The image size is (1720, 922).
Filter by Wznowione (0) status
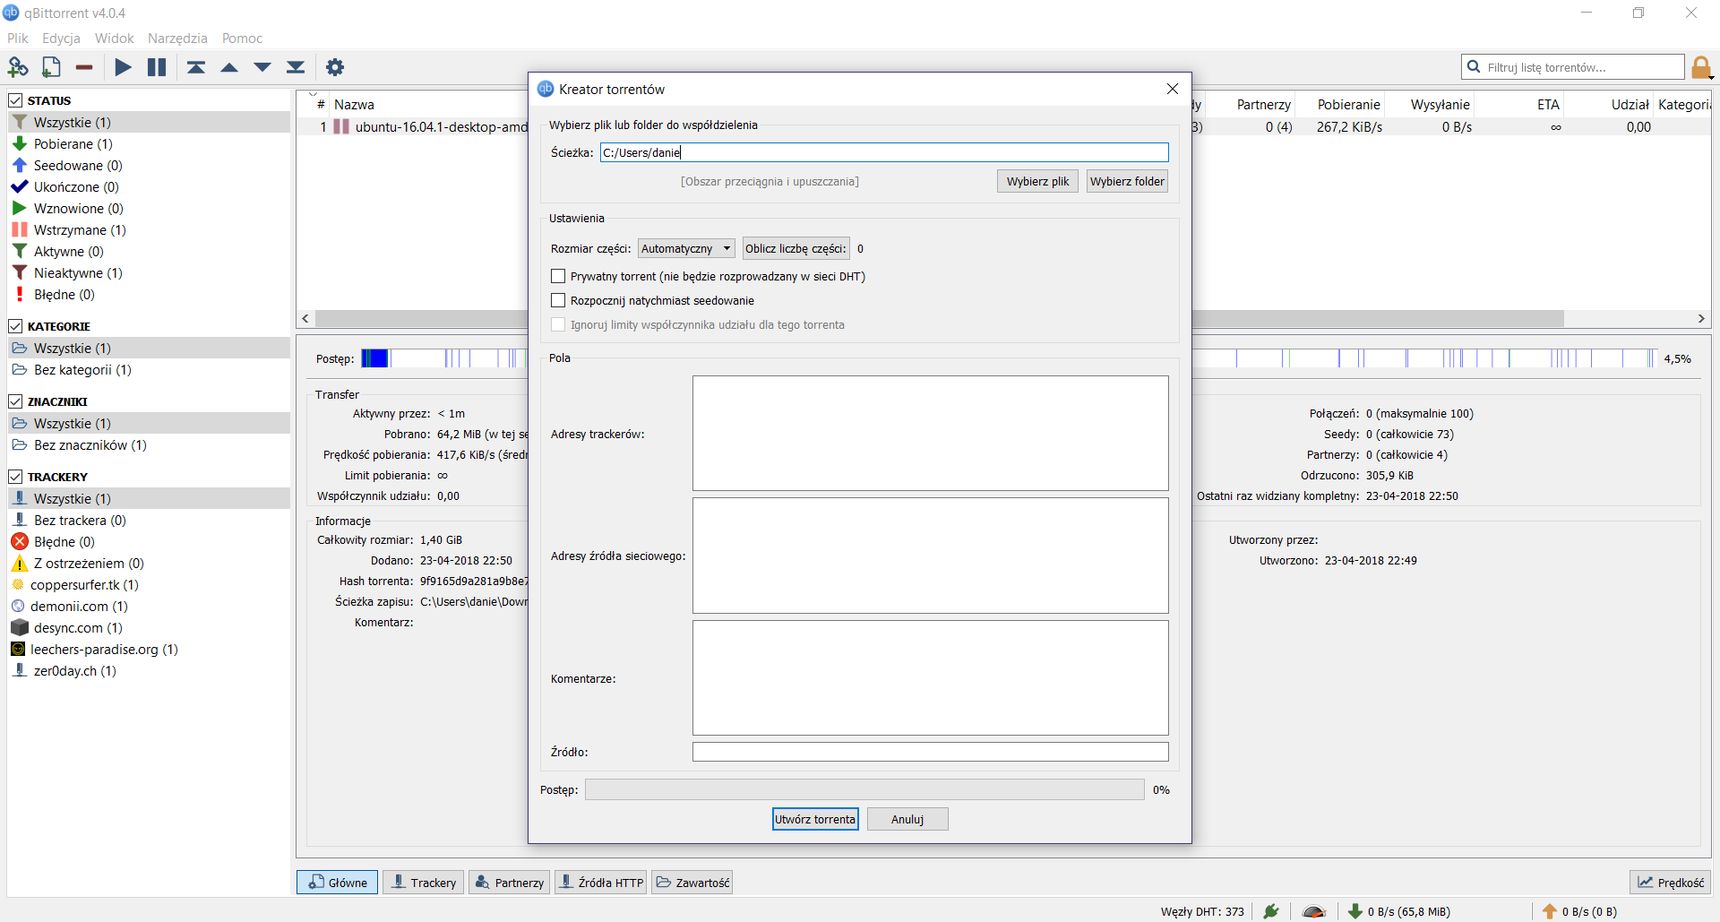149,208
